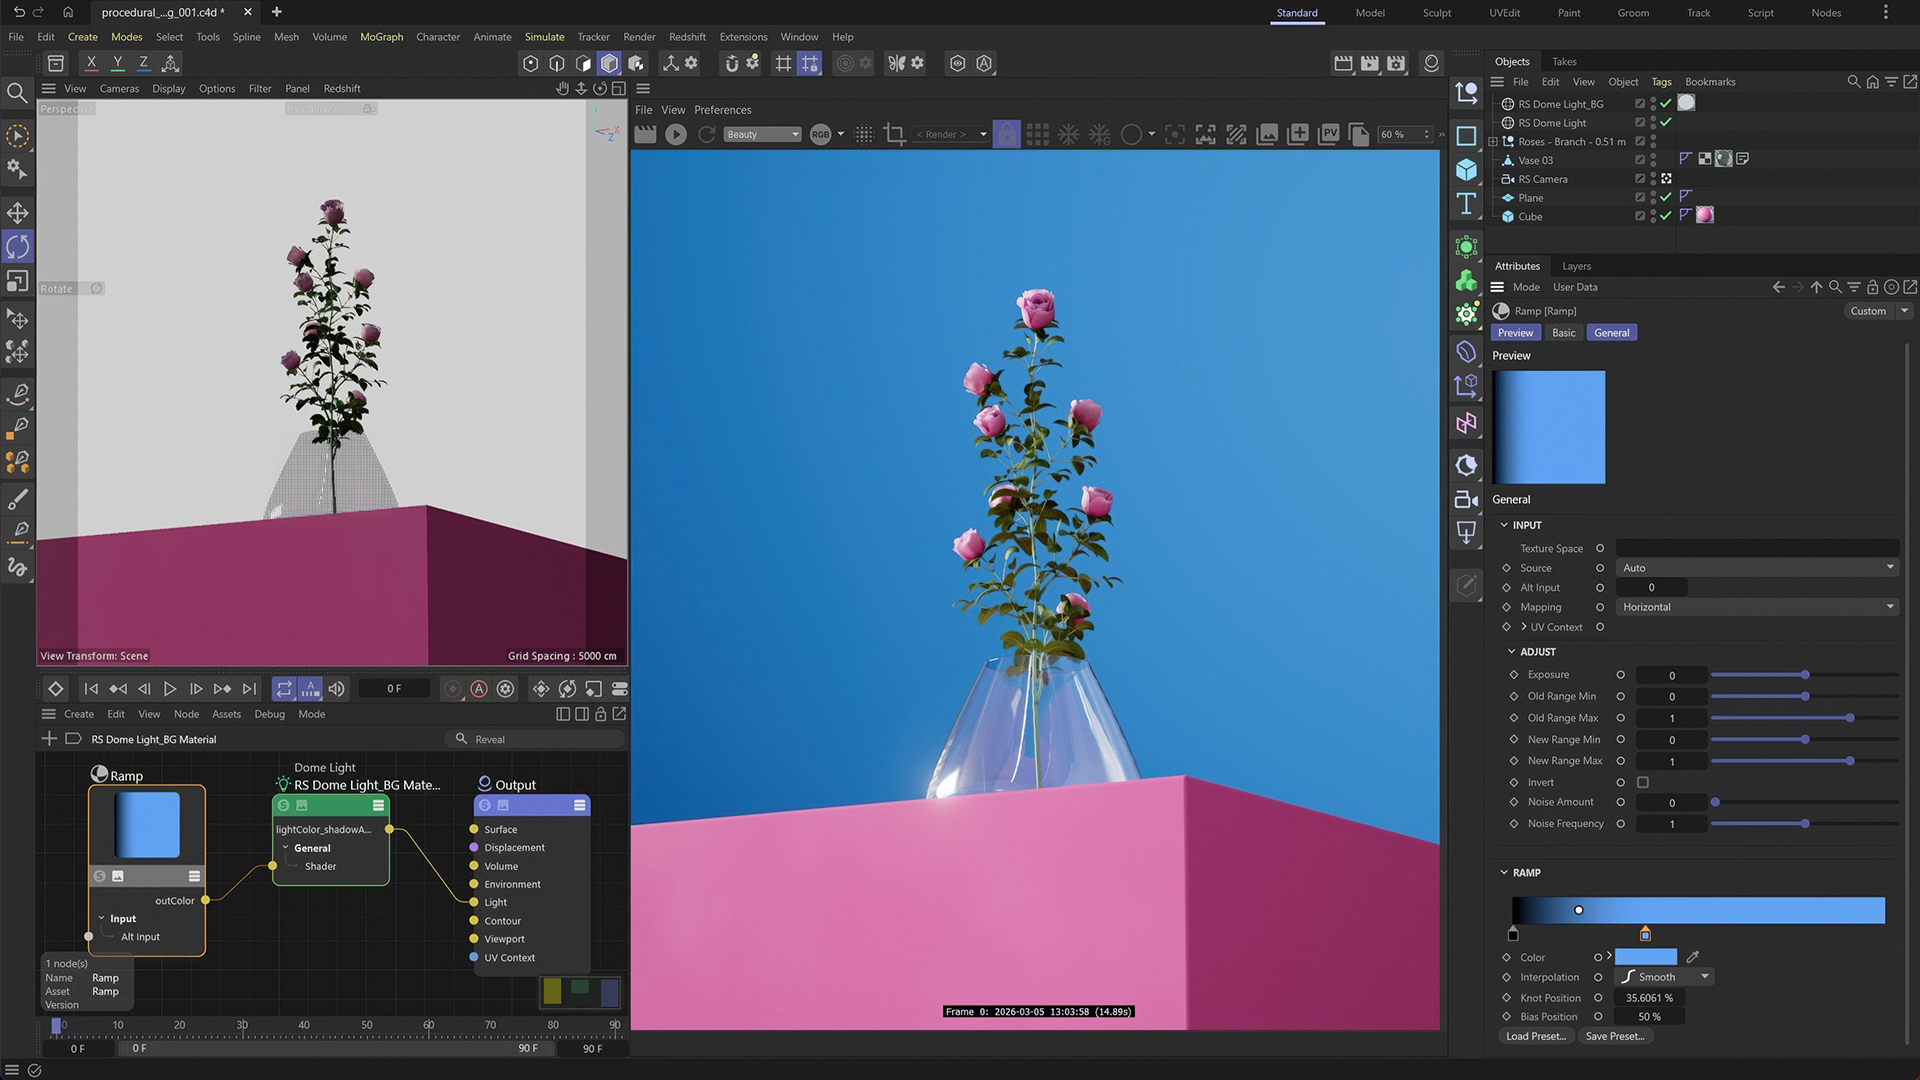This screenshot has width=1920, height=1080.
Task: Activate the Rotate tool
Action: [x=18, y=247]
